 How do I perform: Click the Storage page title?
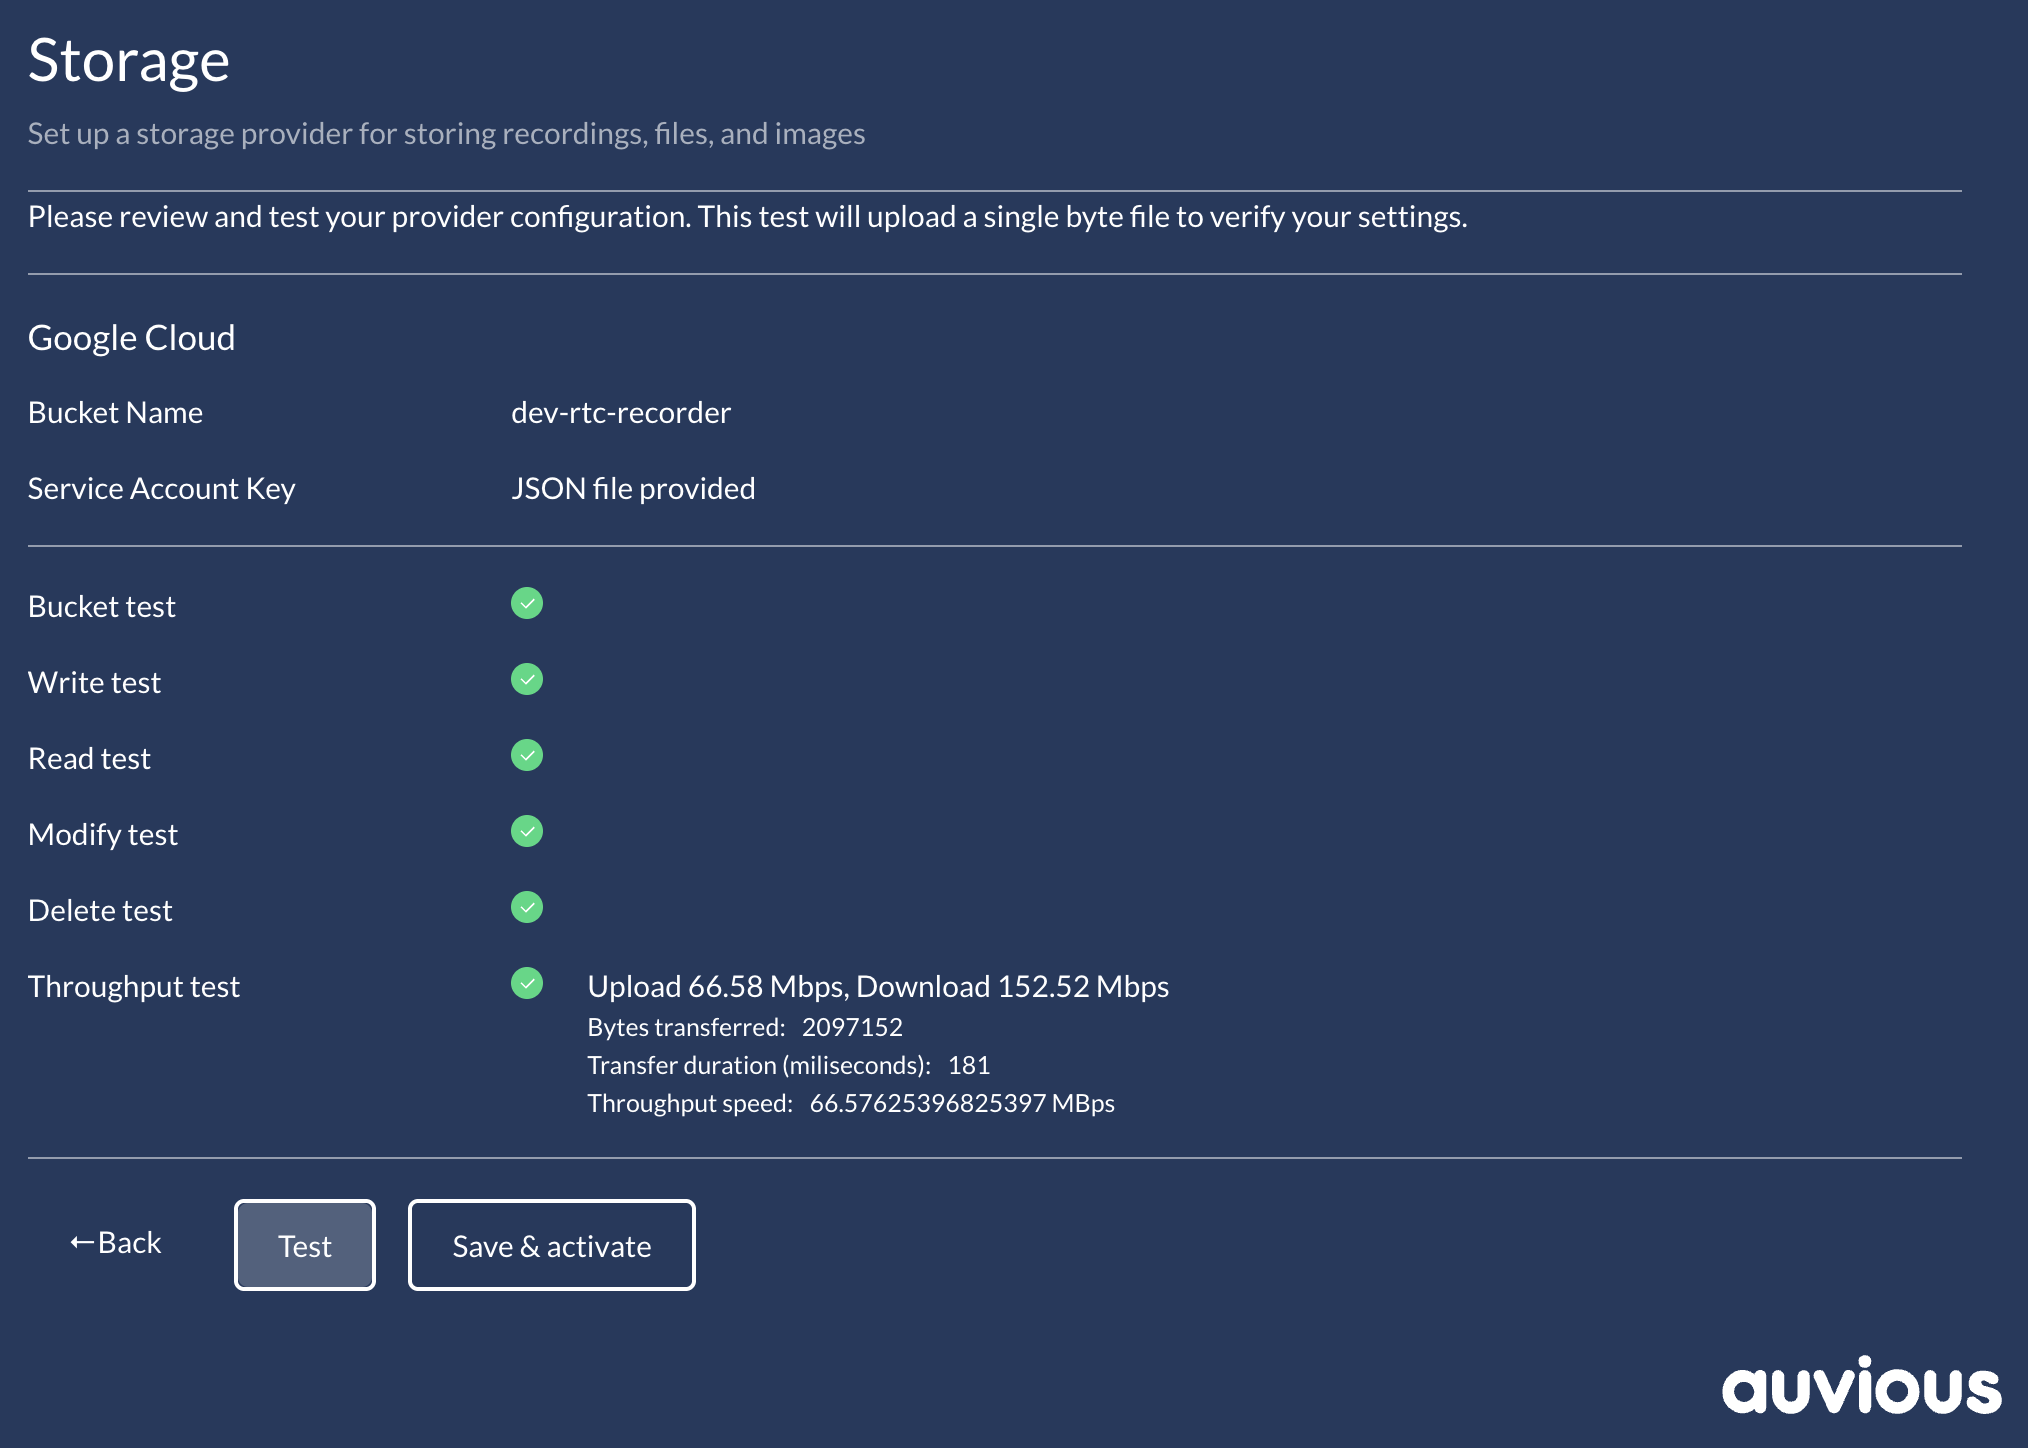click(x=128, y=58)
